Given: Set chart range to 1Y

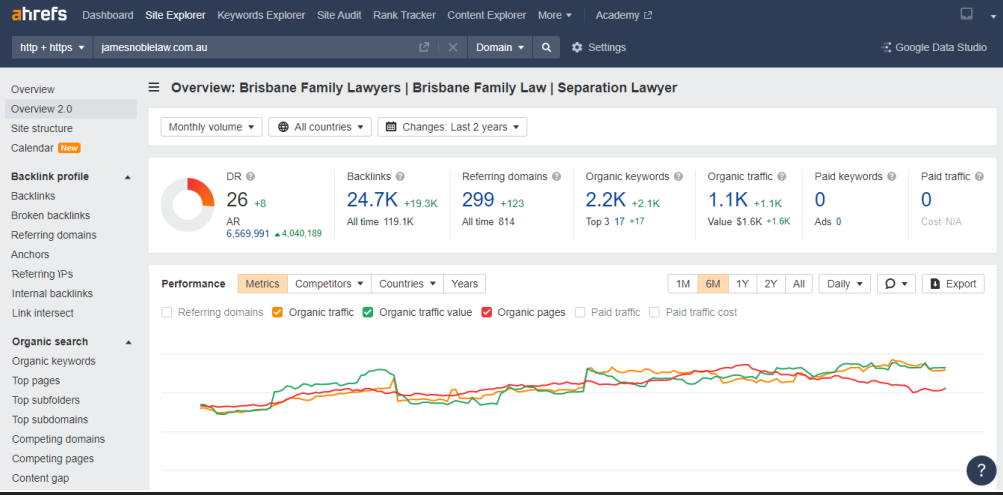Looking at the screenshot, I should tap(742, 284).
